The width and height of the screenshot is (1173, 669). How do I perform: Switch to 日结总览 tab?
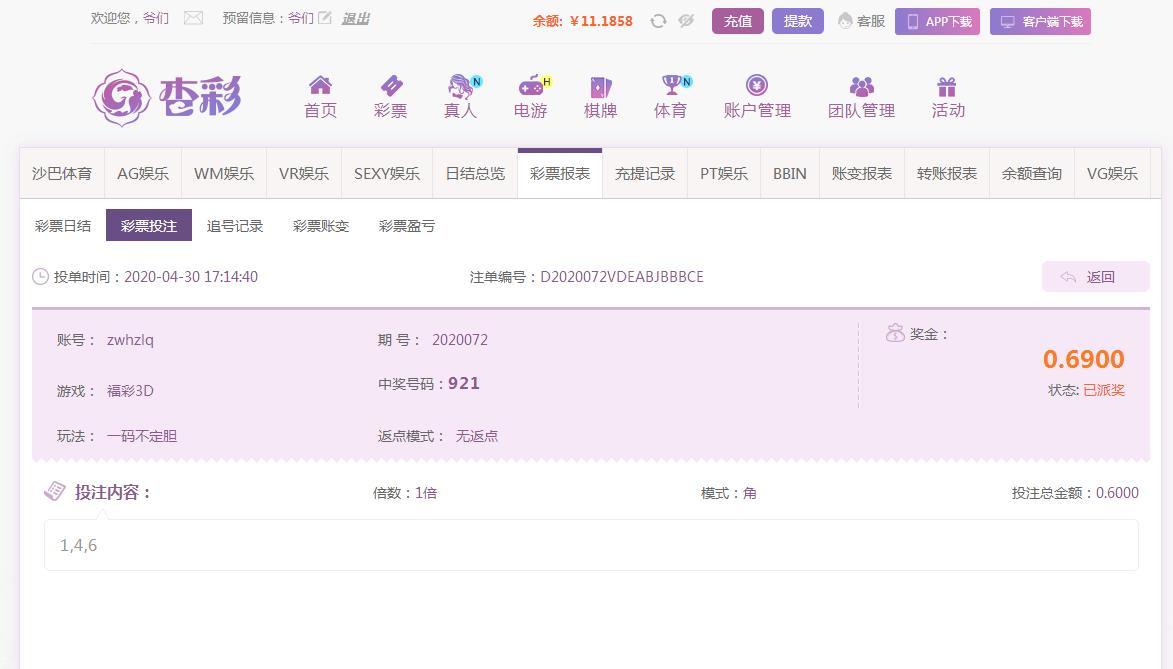[x=475, y=174]
